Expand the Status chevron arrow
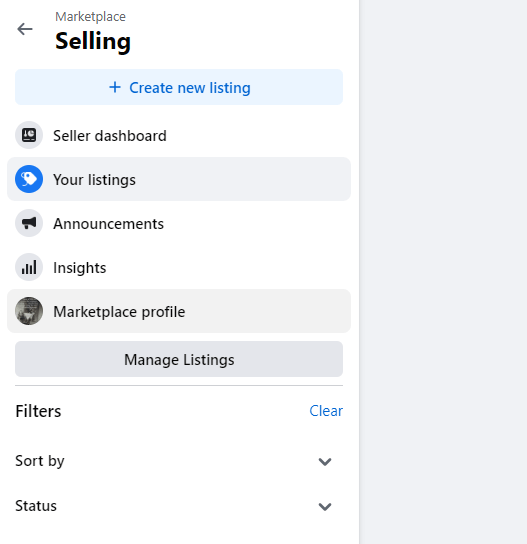 point(325,507)
